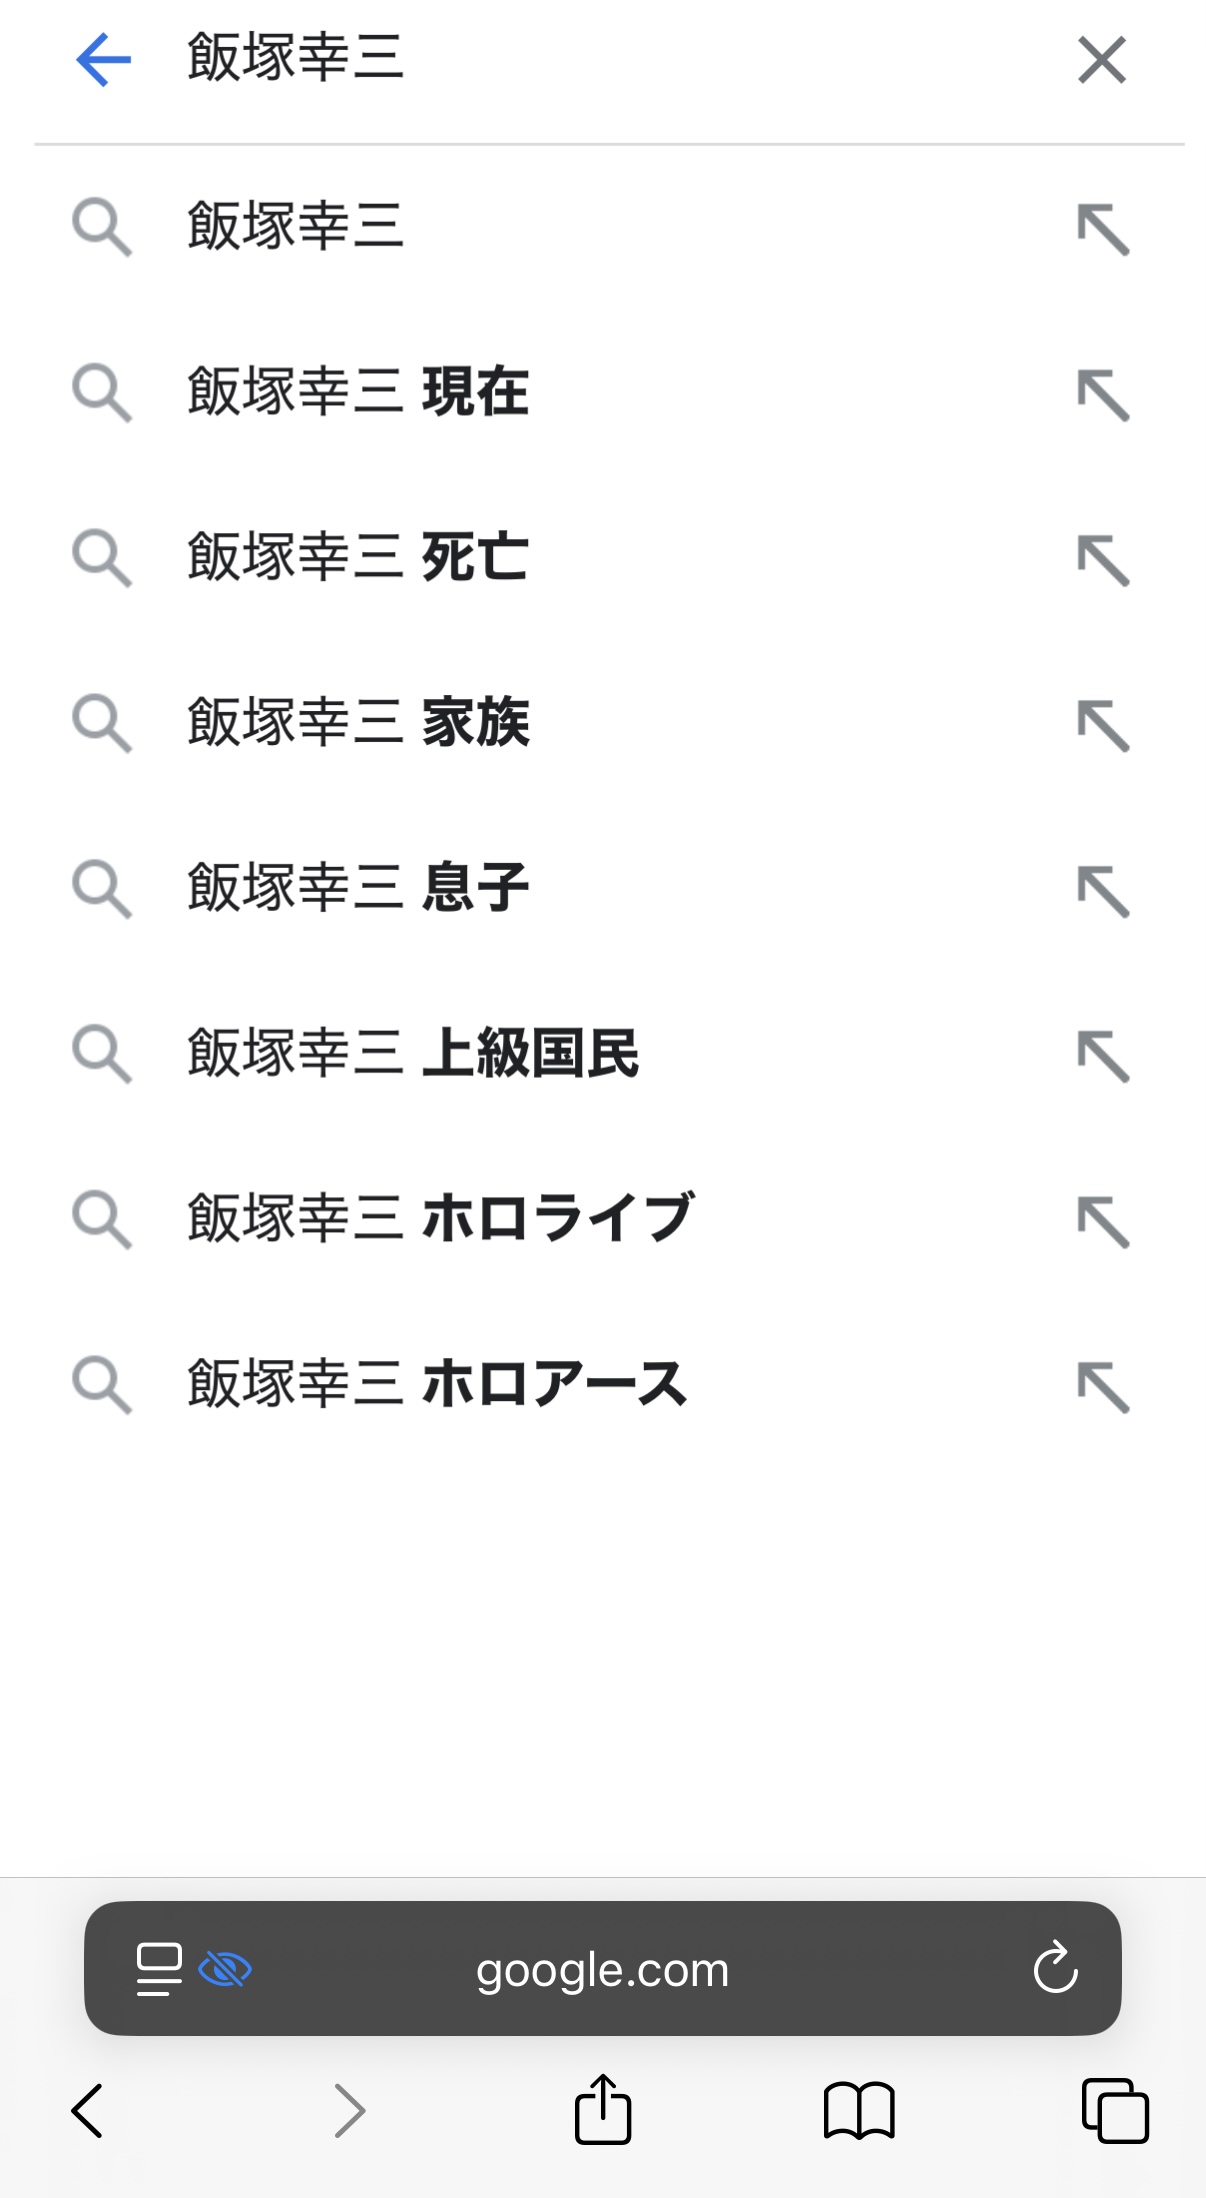Click the magnifier icon beside 飯塚幸三 家族

pyautogui.click(x=102, y=723)
